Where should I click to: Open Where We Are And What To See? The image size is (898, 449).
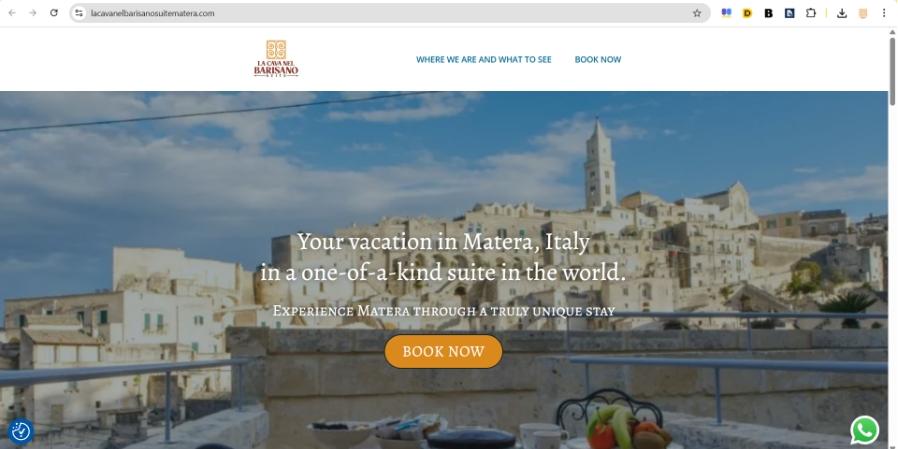tap(483, 60)
